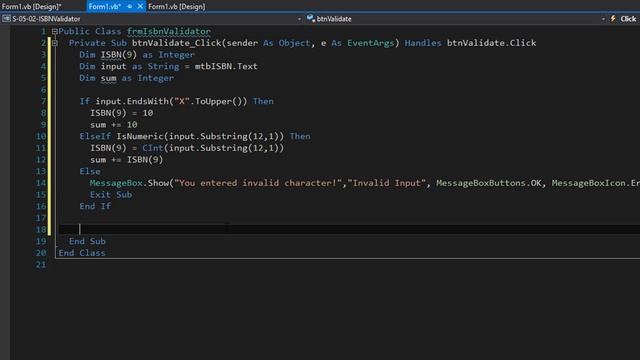The width and height of the screenshot is (640, 360).
Task: Open the S-05-02-ISBNValidator project dropdown
Action: click(299, 19)
